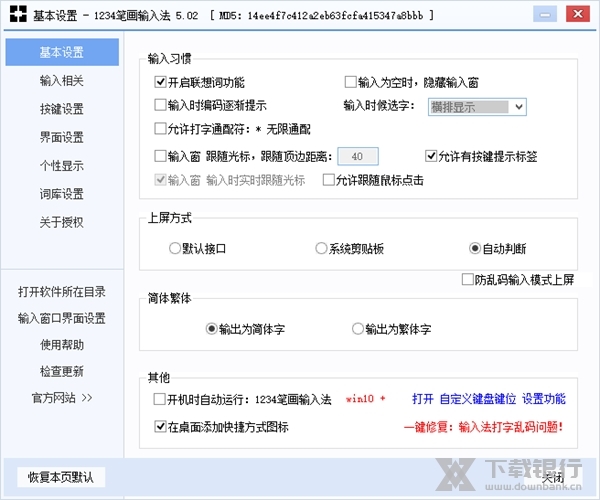The image size is (600, 500).
Task: Click the 跟随顶边距离 value field showing 40
Action: 358,156
